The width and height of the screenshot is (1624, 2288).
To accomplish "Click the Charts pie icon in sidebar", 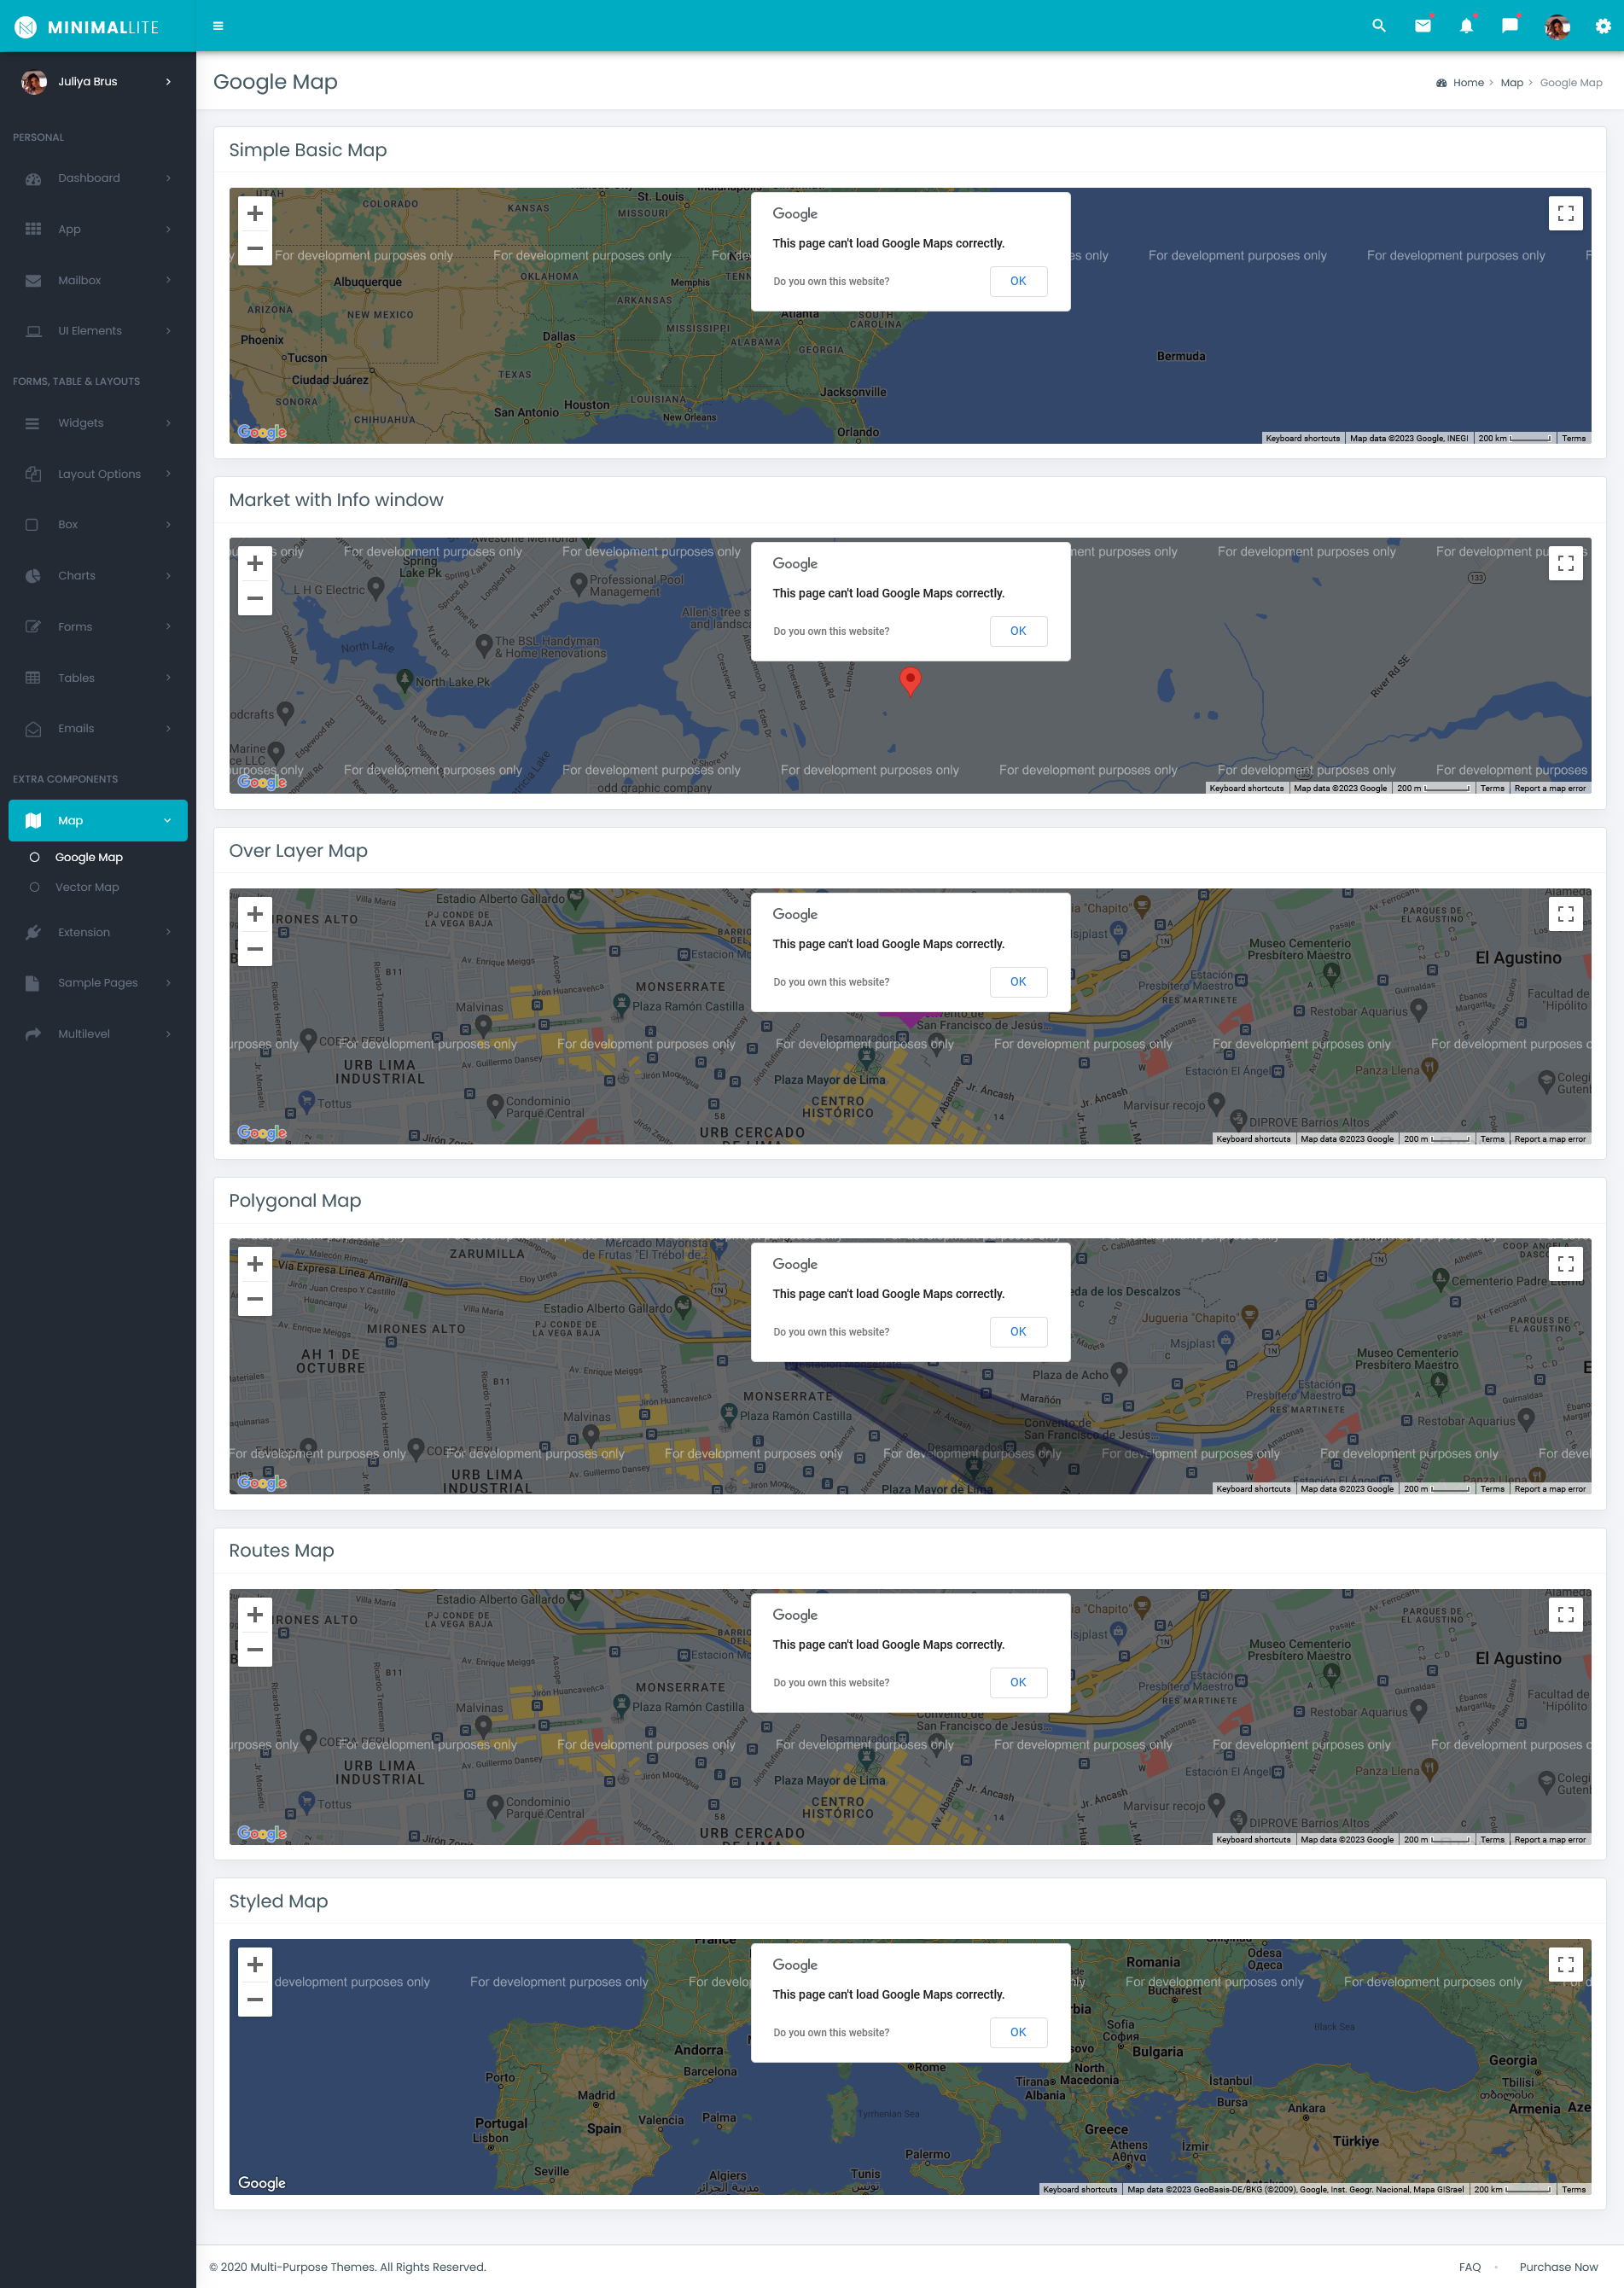I will (x=33, y=576).
